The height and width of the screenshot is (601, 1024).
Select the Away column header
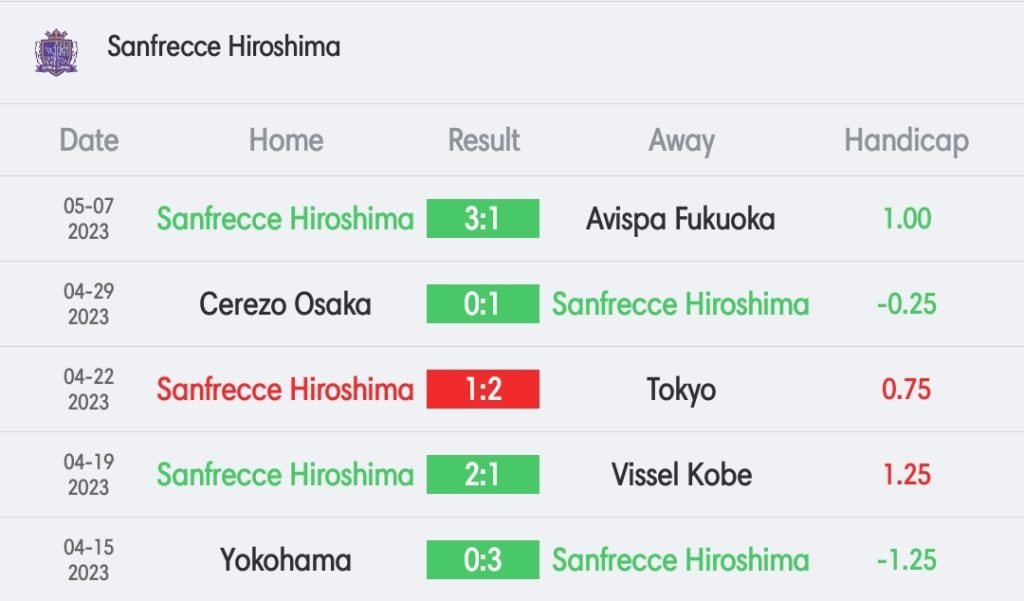click(x=681, y=142)
